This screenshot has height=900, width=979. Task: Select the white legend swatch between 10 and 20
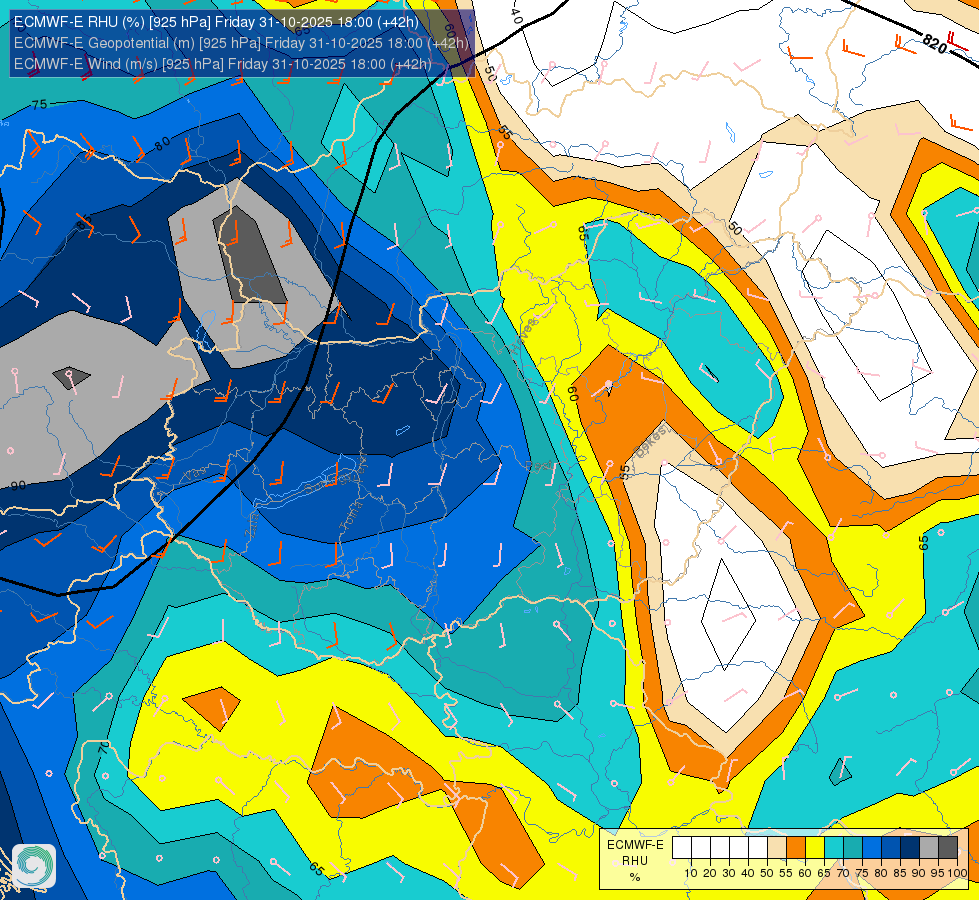(701, 847)
